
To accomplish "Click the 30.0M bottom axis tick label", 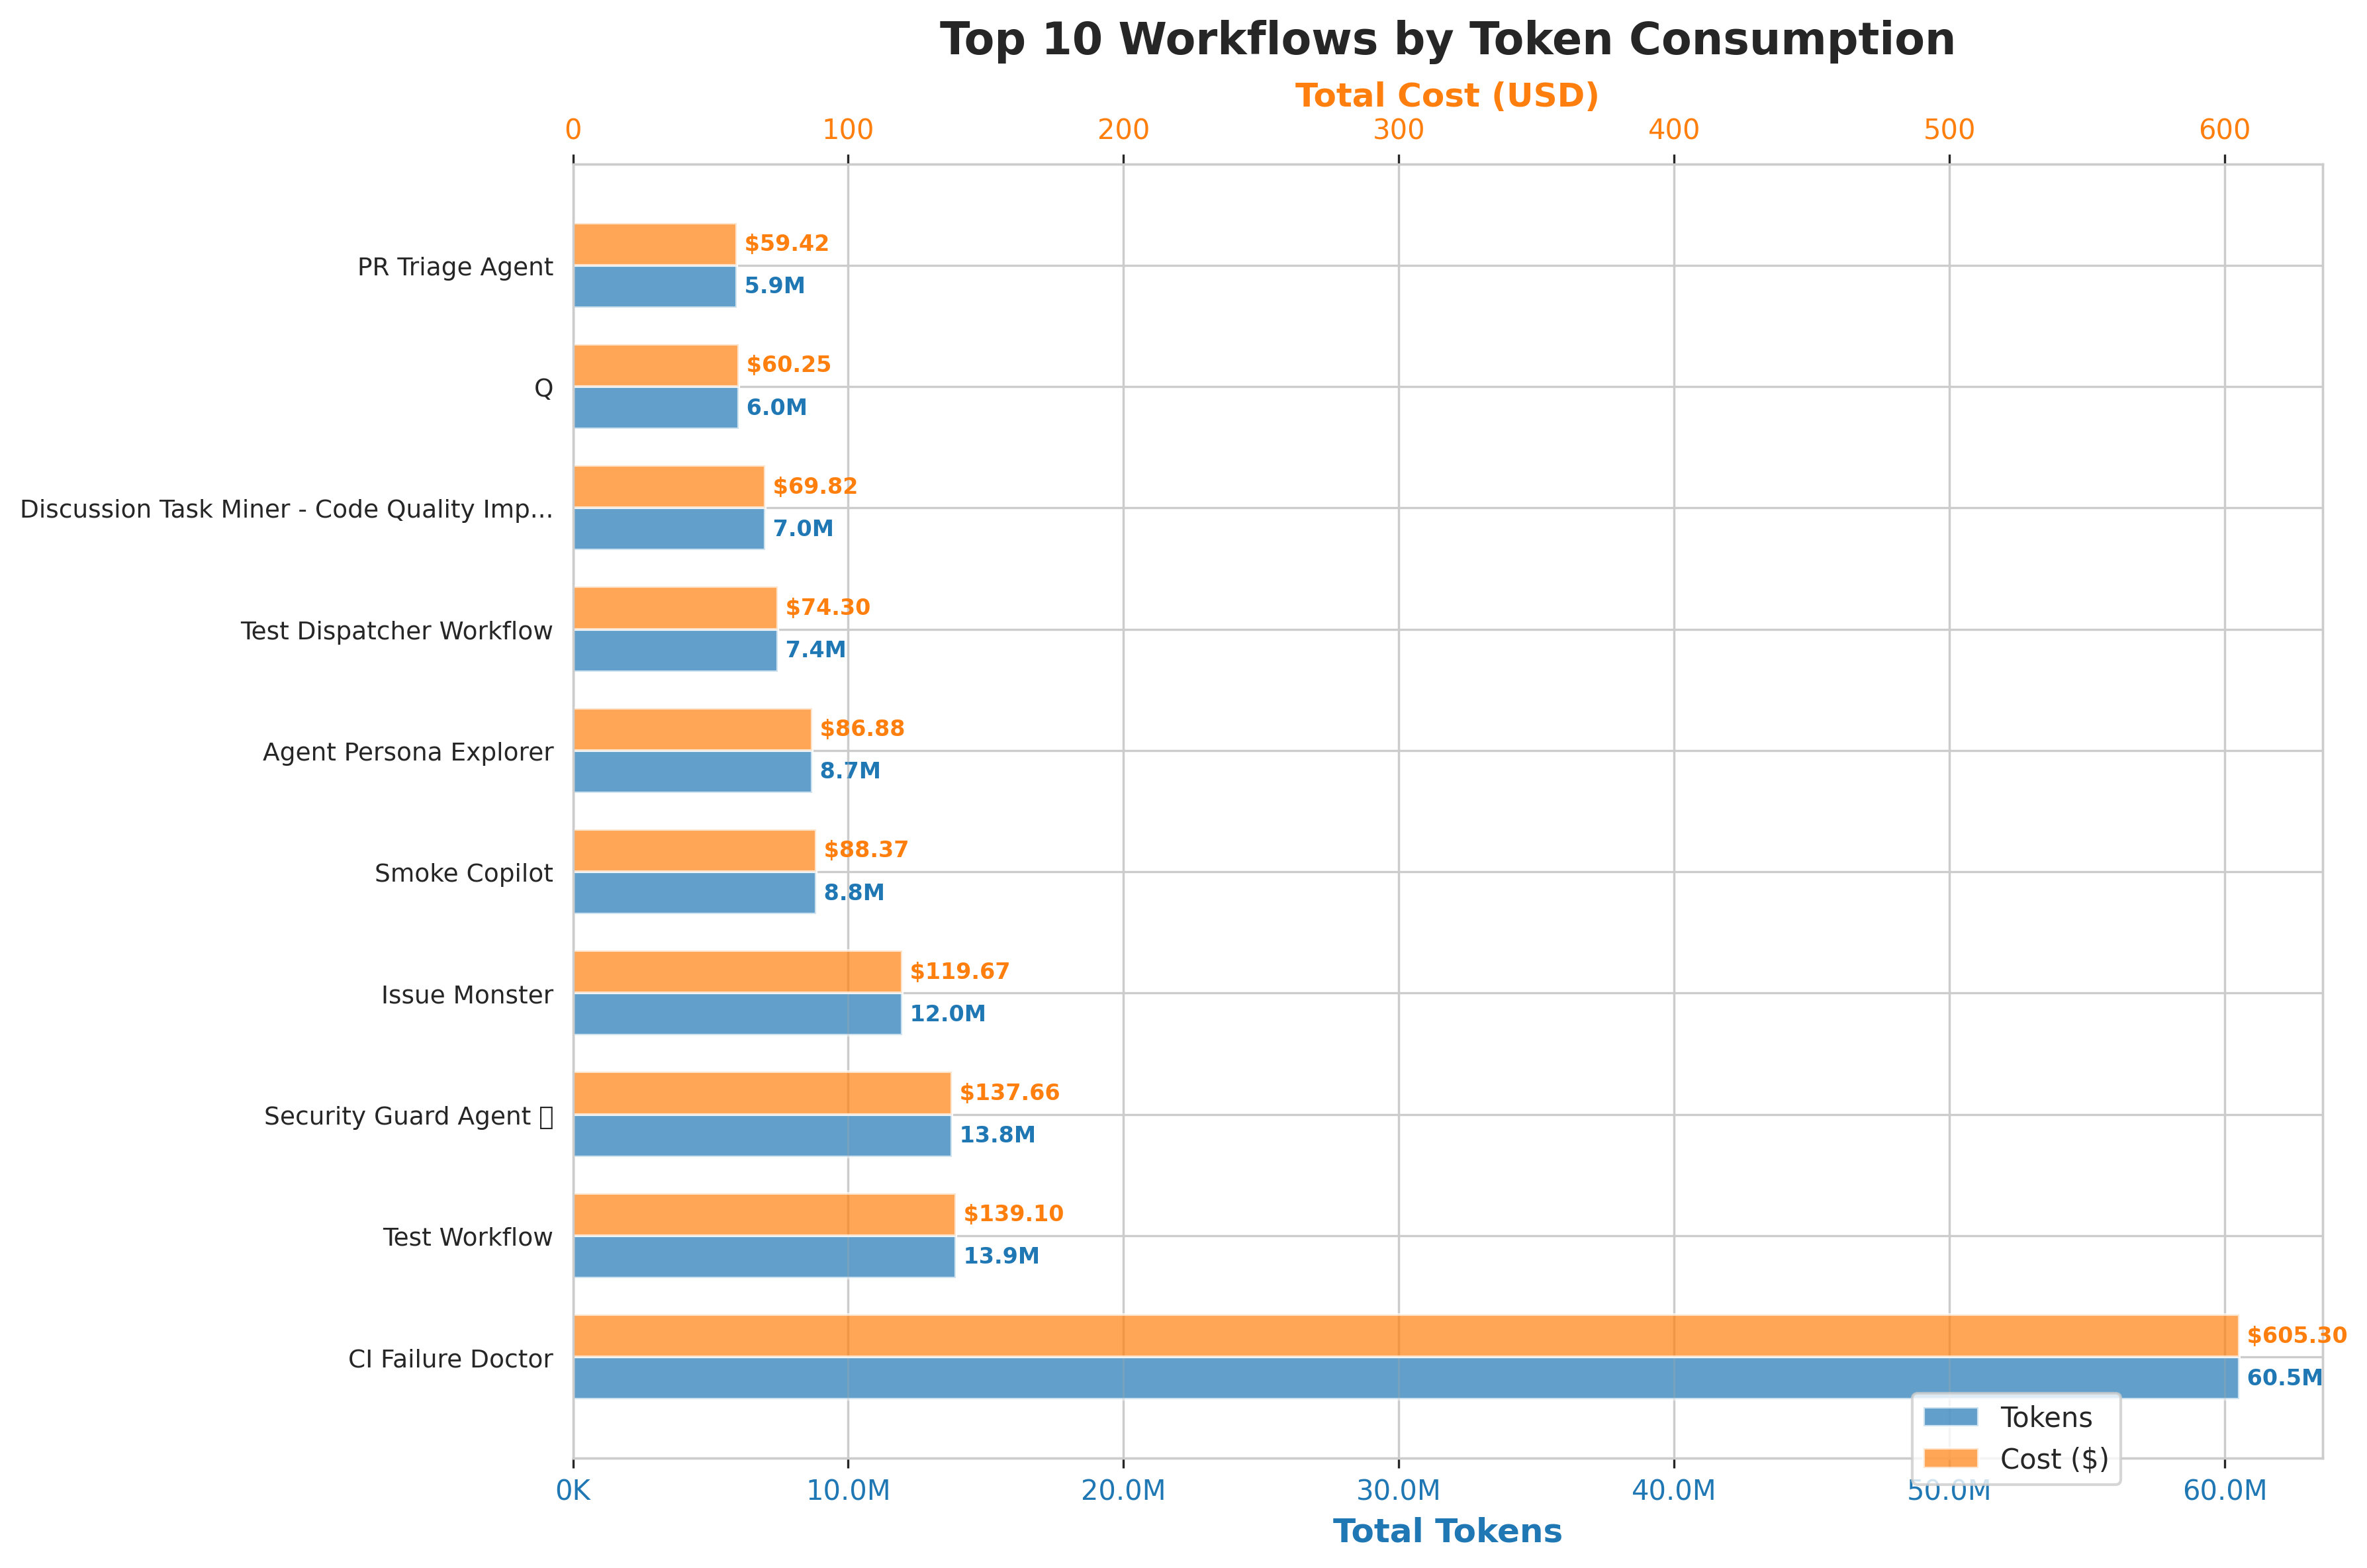I will tap(1397, 1491).
